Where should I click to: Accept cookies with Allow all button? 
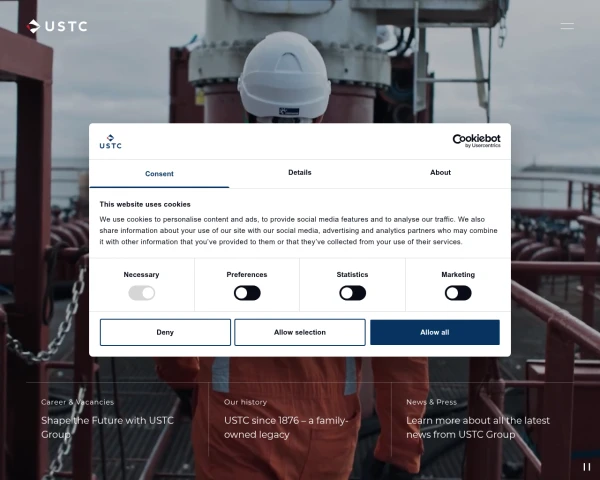pyautogui.click(x=434, y=332)
